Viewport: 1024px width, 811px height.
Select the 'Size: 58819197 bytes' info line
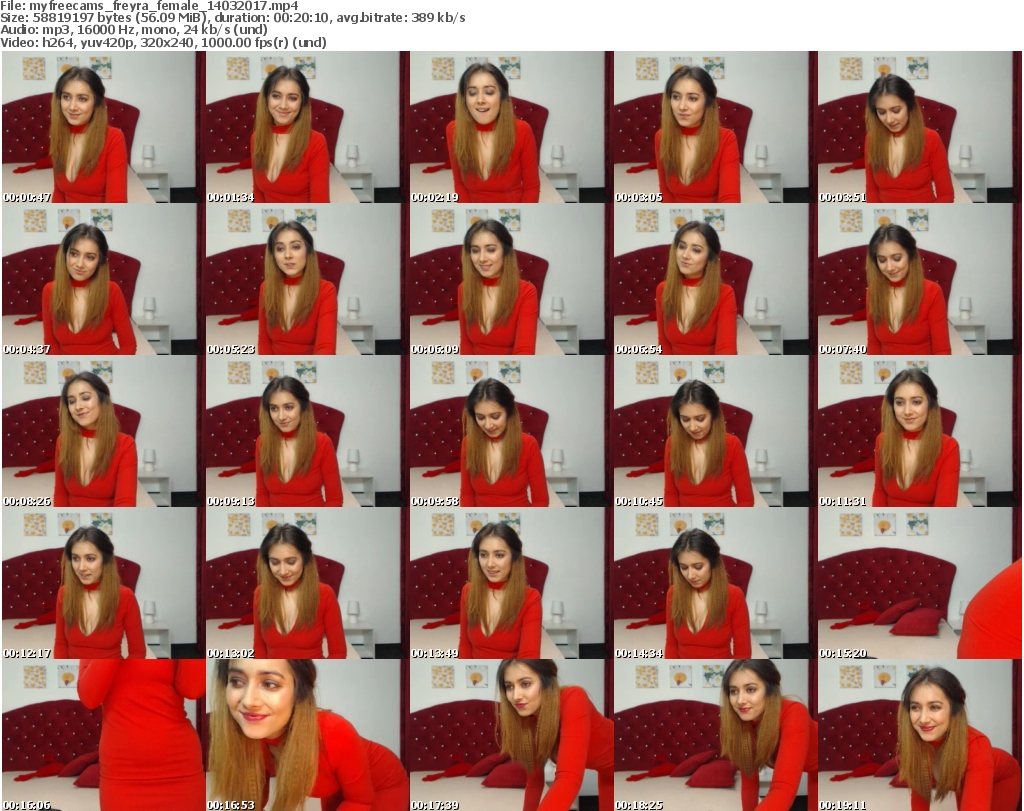[233, 18]
